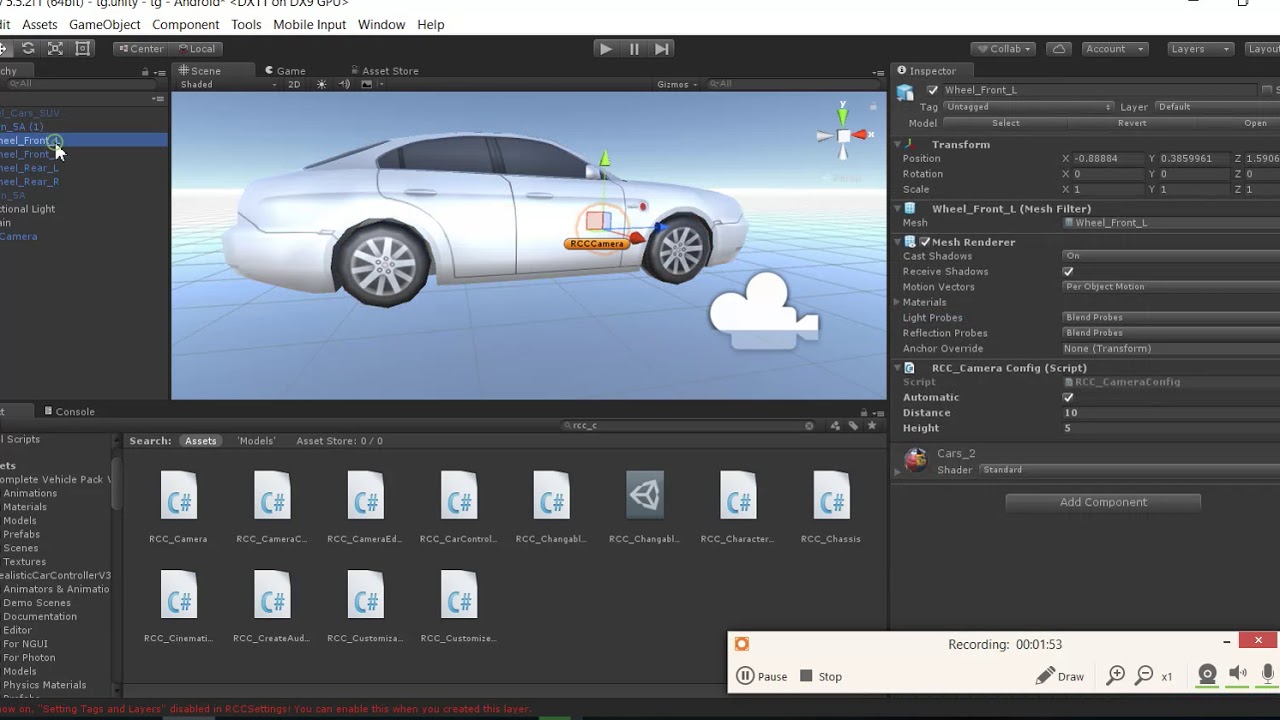This screenshot has width=1280, height=720.
Task: Toggle scene lighting sun icon
Action: 321,84
